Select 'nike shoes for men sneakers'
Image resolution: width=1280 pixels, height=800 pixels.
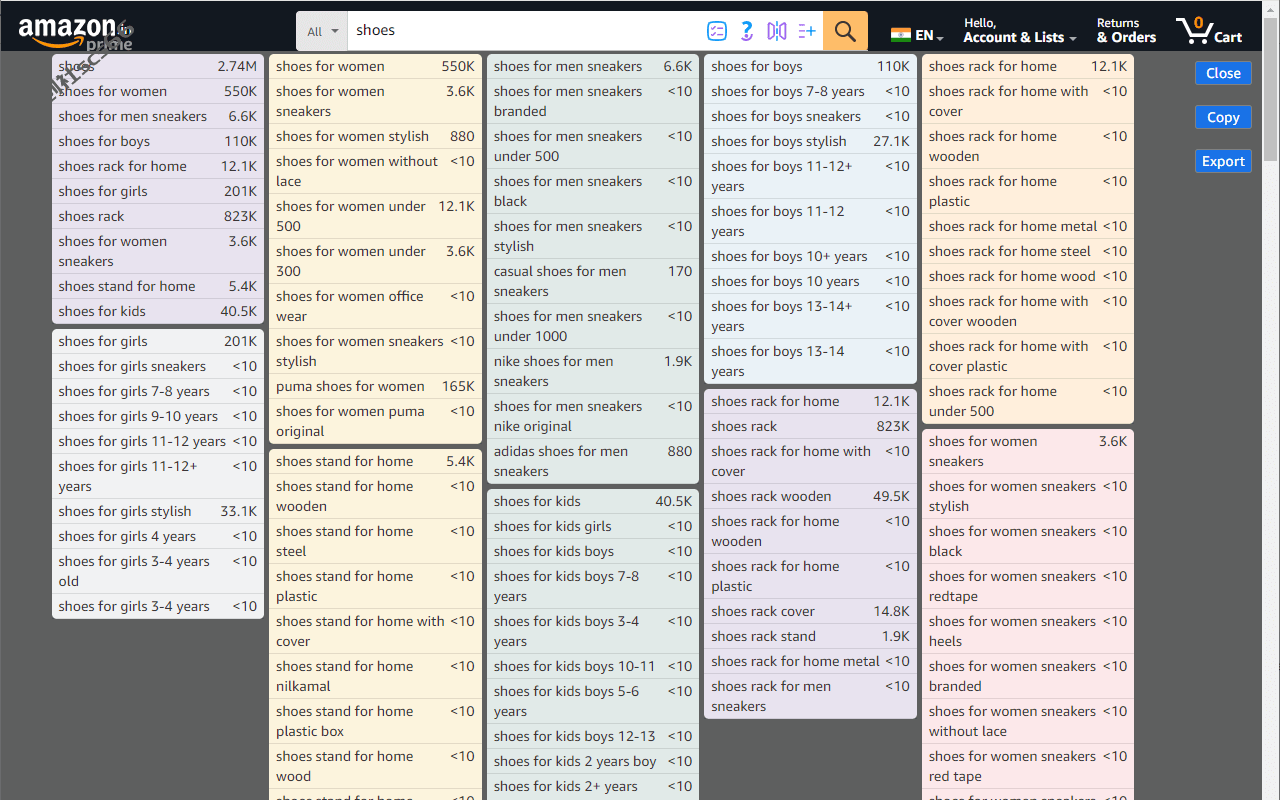593,371
